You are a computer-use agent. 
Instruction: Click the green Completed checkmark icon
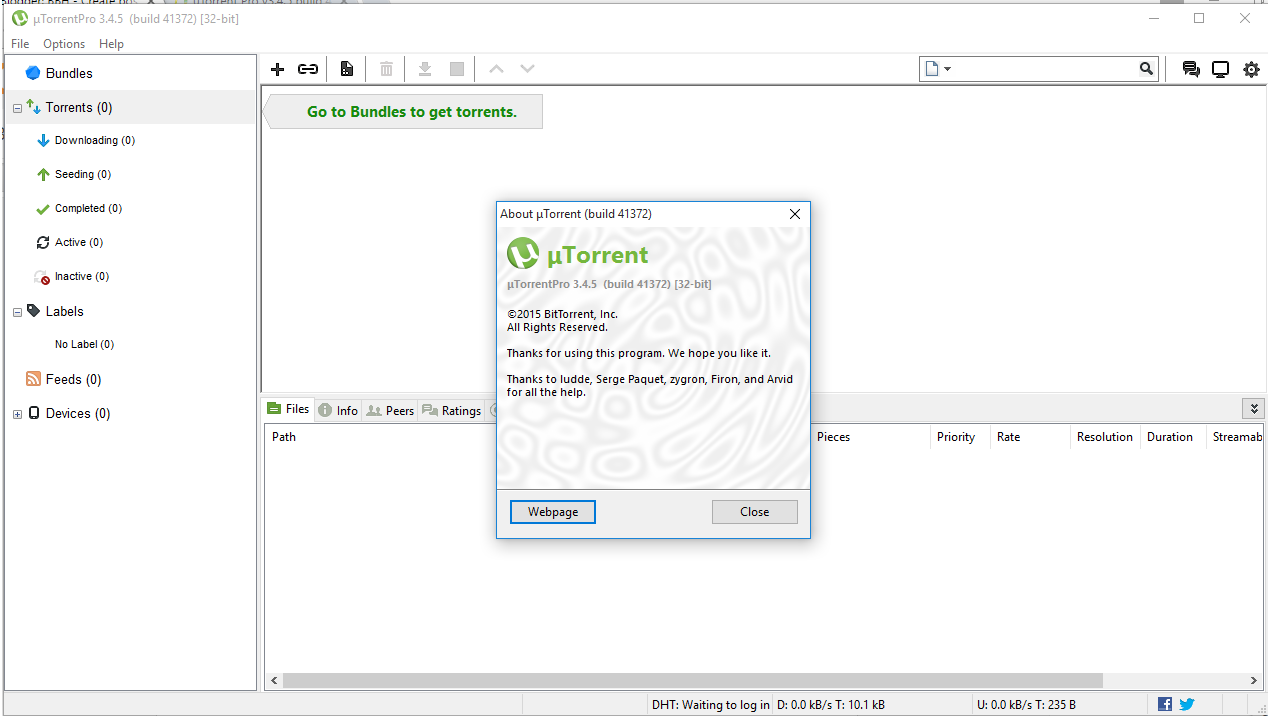coord(43,209)
